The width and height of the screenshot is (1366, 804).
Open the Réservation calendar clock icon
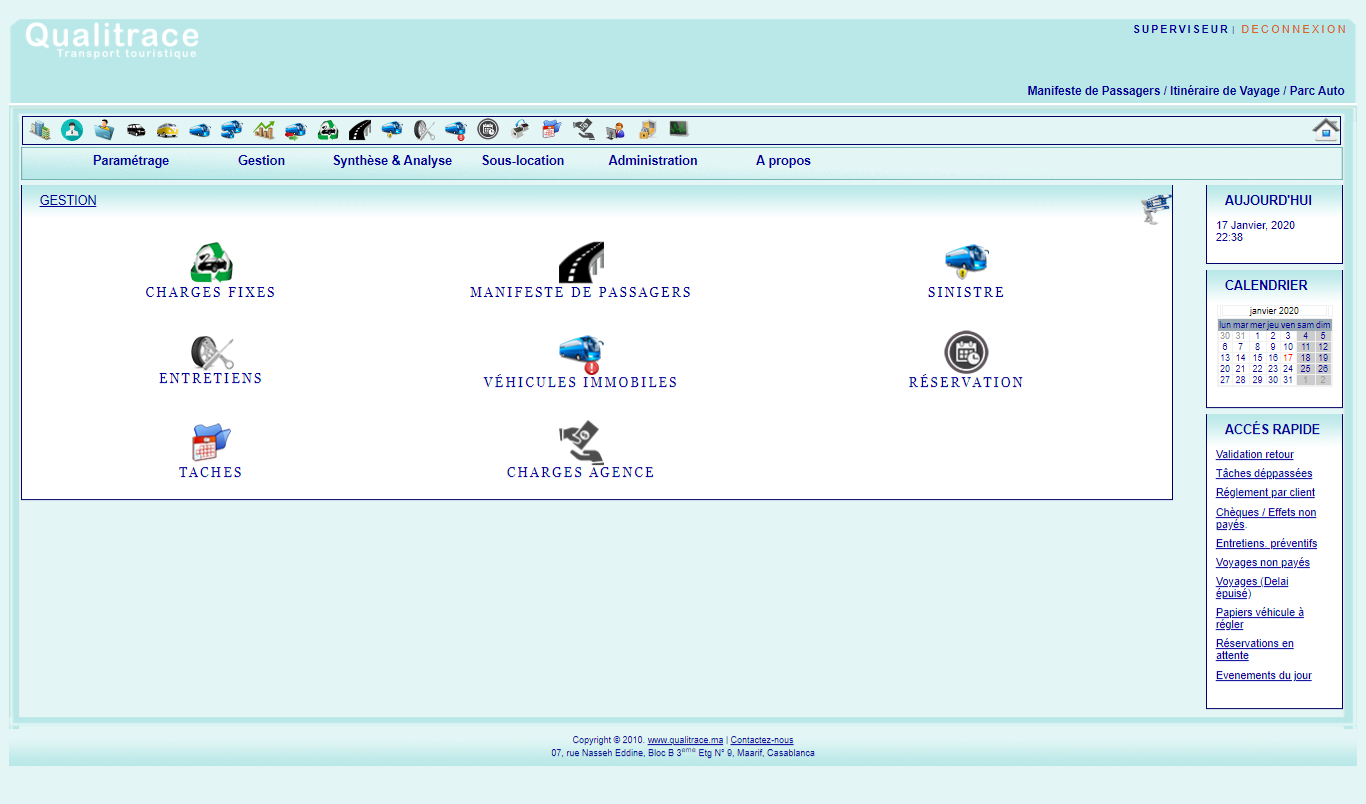coord(966,352)
